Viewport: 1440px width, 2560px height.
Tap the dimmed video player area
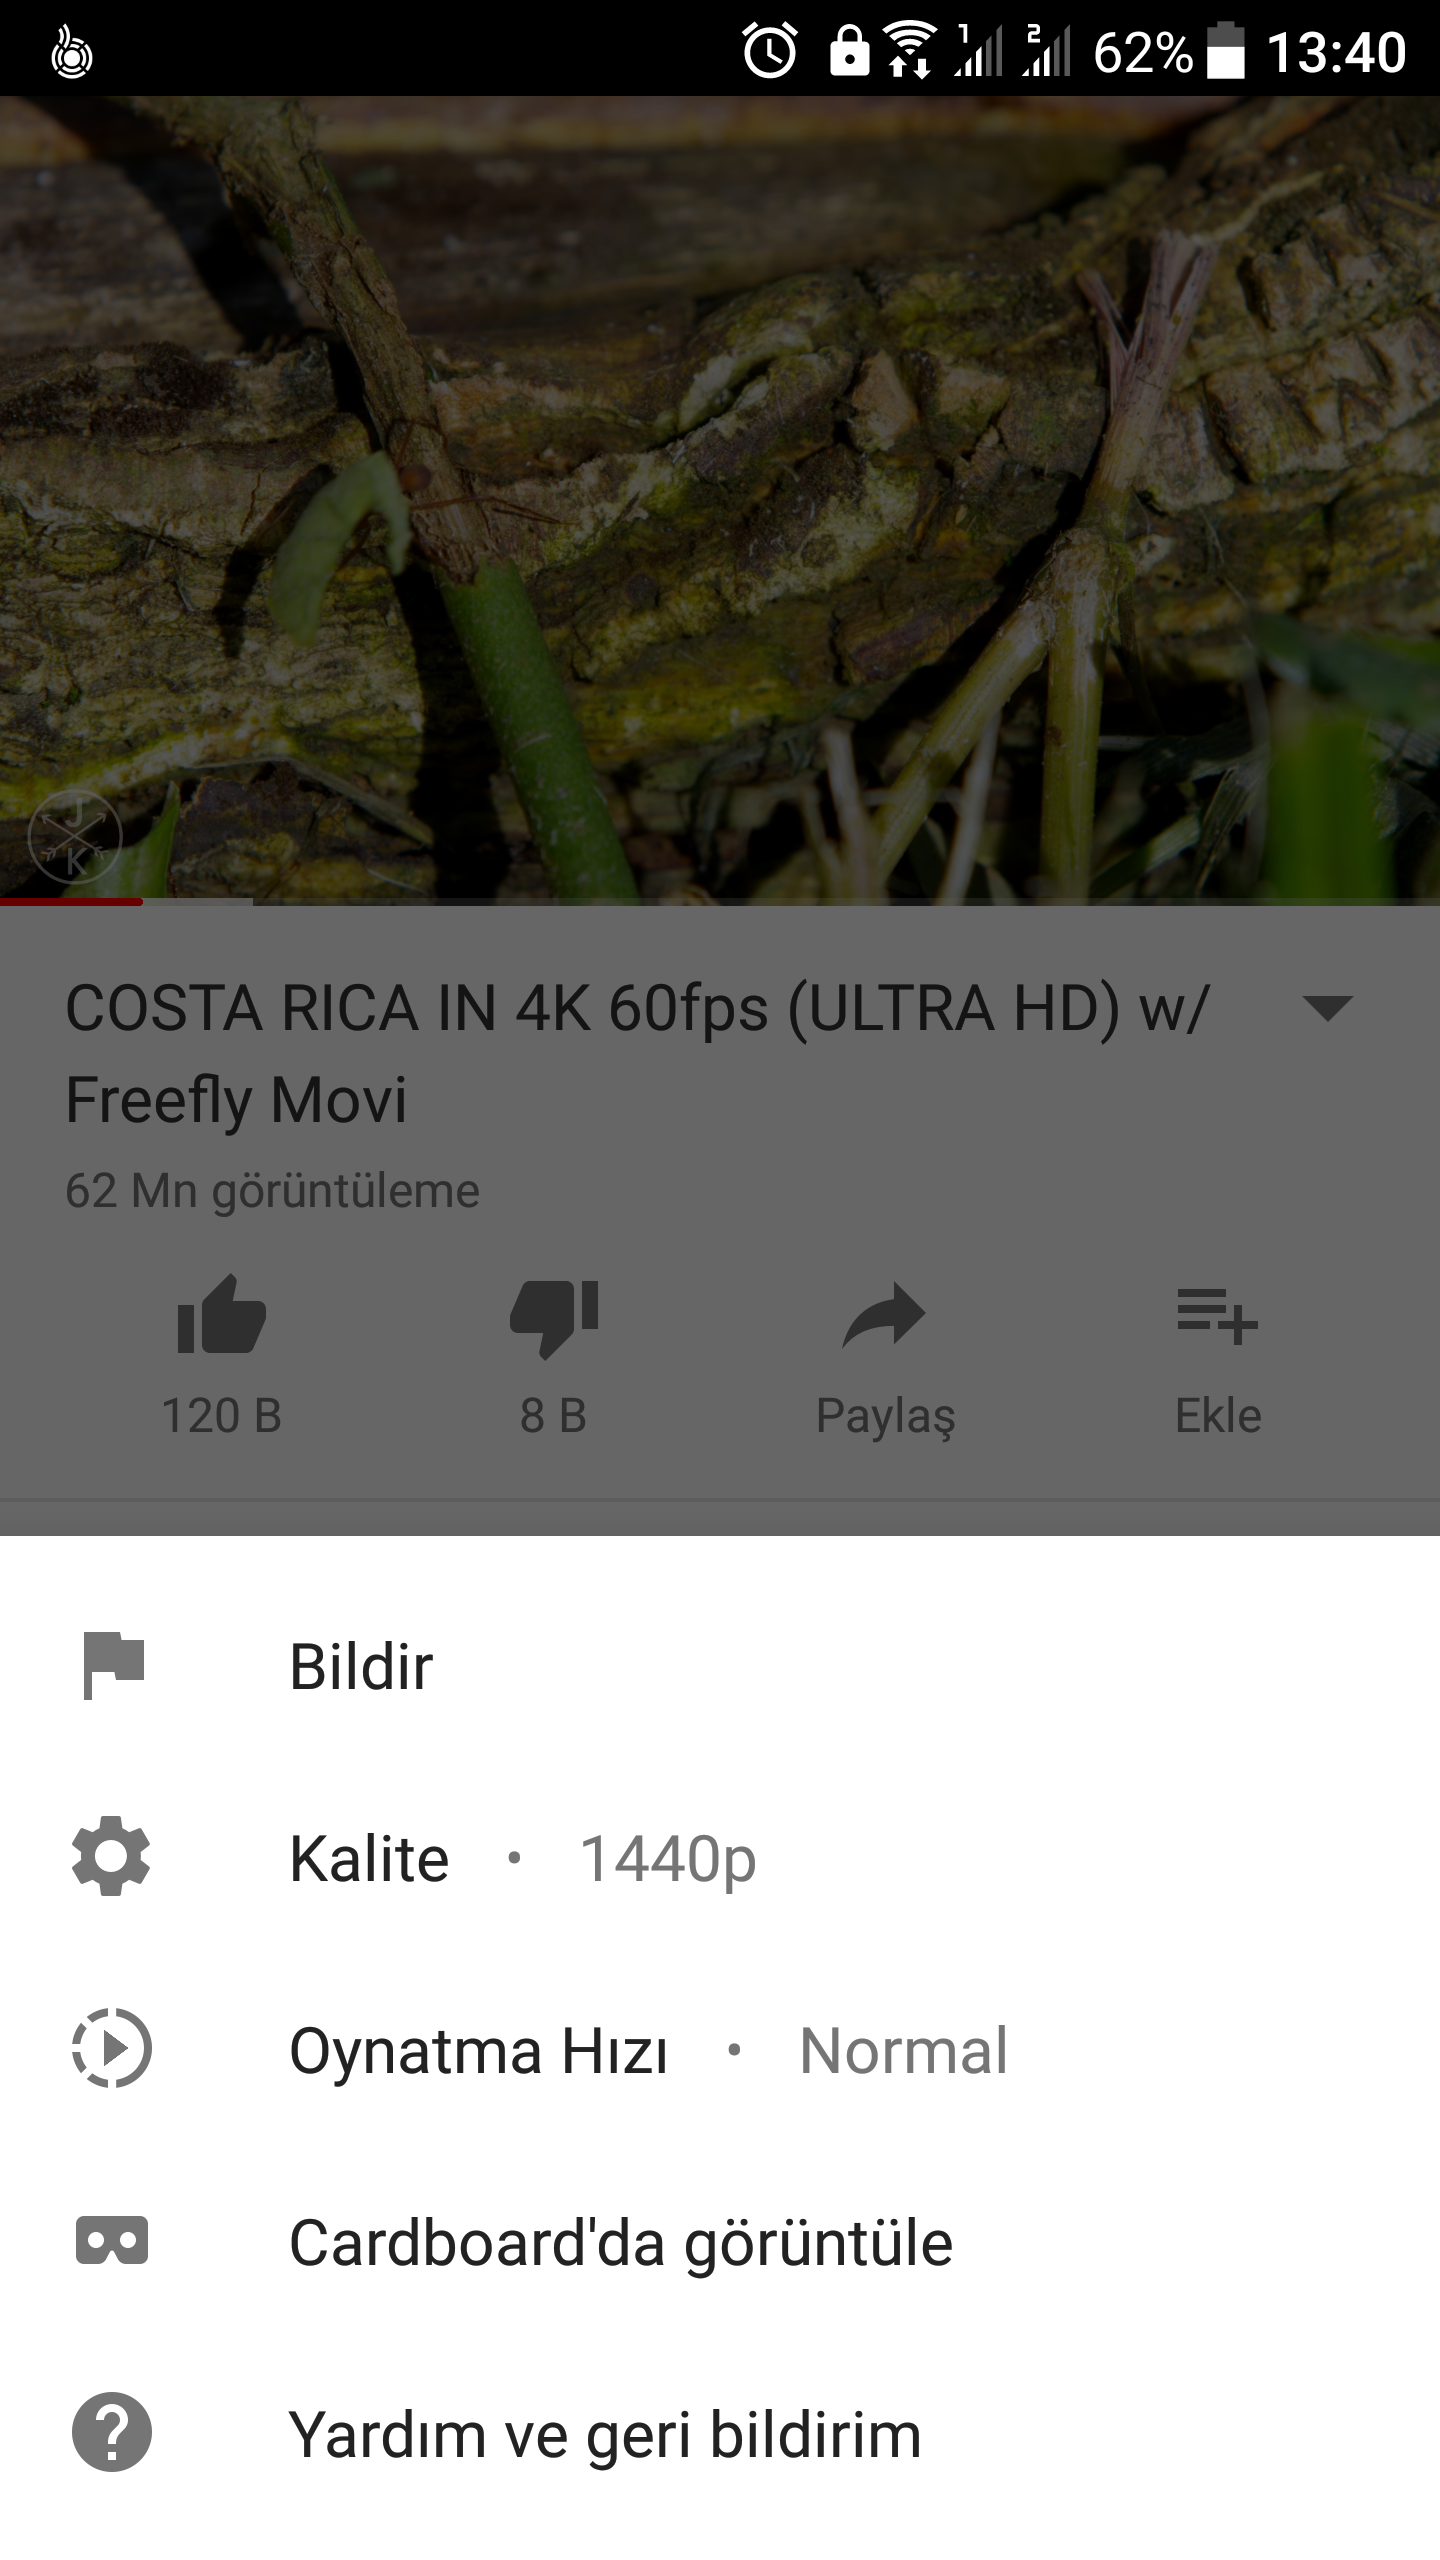click(x=720, y=500)
